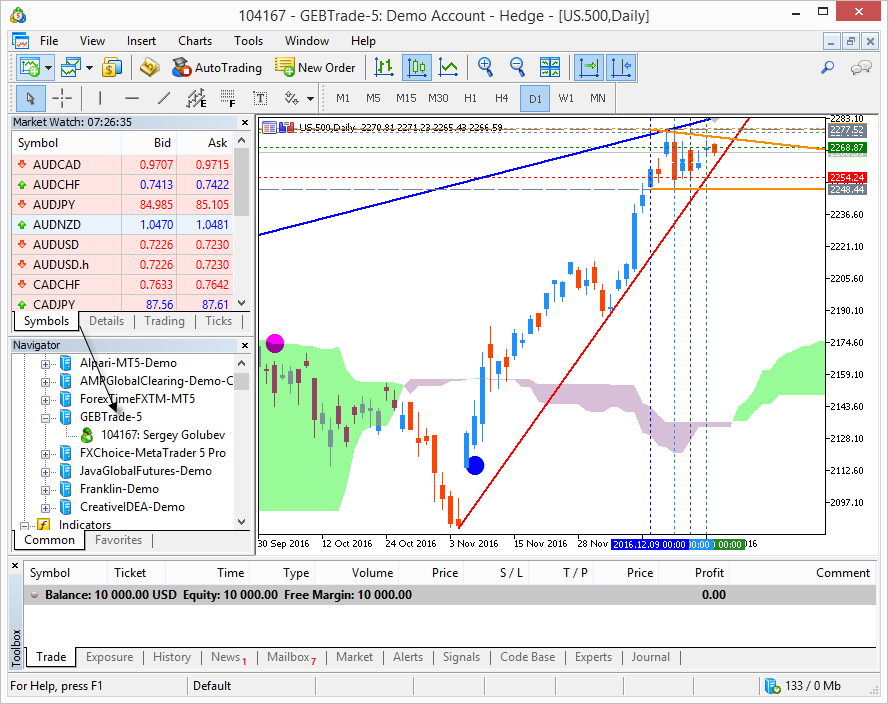The image size is (888, 704).
Task: Toggle chart shift
Action: [622, 67]
